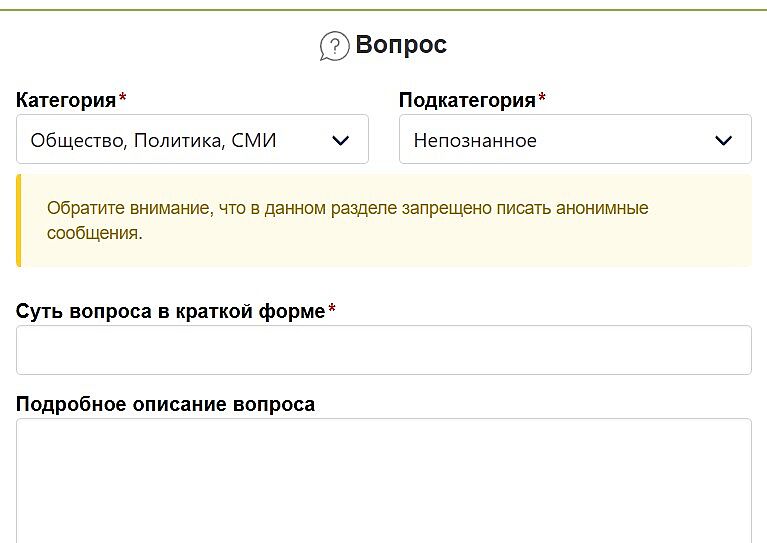Image resolution: width=767 pixels, height=543 pixels.
Task: Click the red asterisk beside Подкатегория
Action: (542, 99)
